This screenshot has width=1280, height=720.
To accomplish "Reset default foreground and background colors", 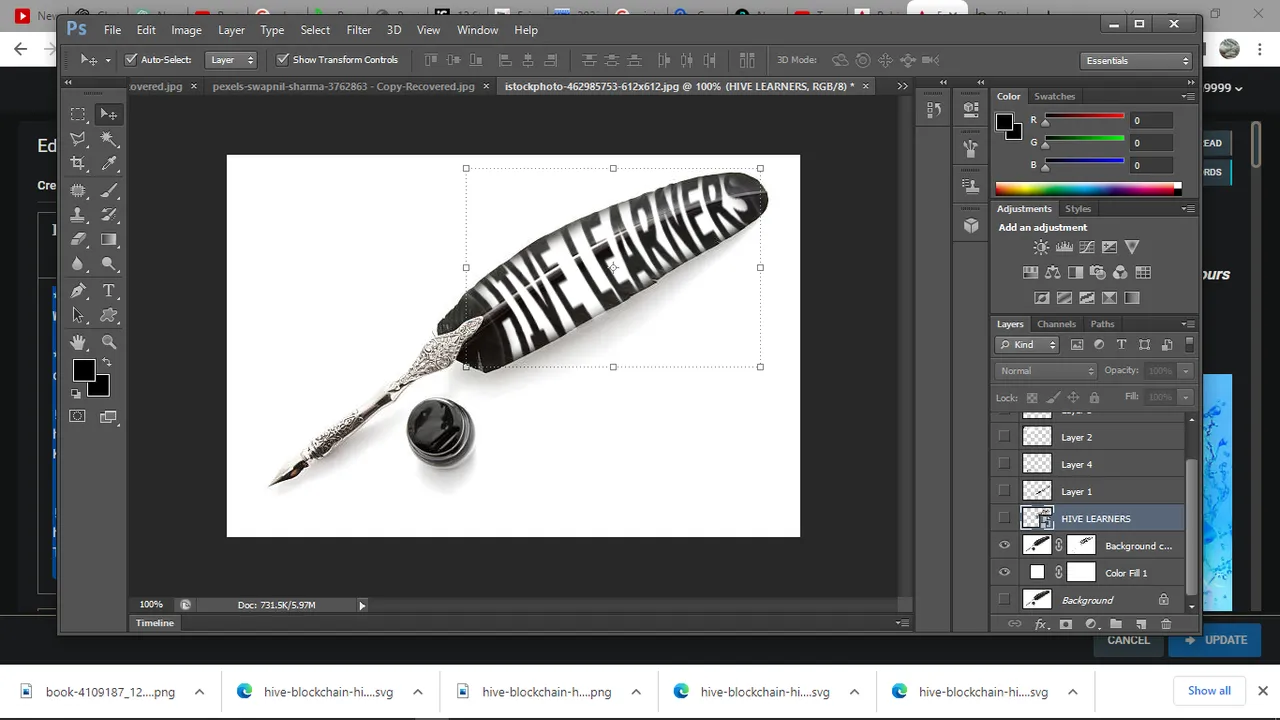I will (x=77, y=393).
